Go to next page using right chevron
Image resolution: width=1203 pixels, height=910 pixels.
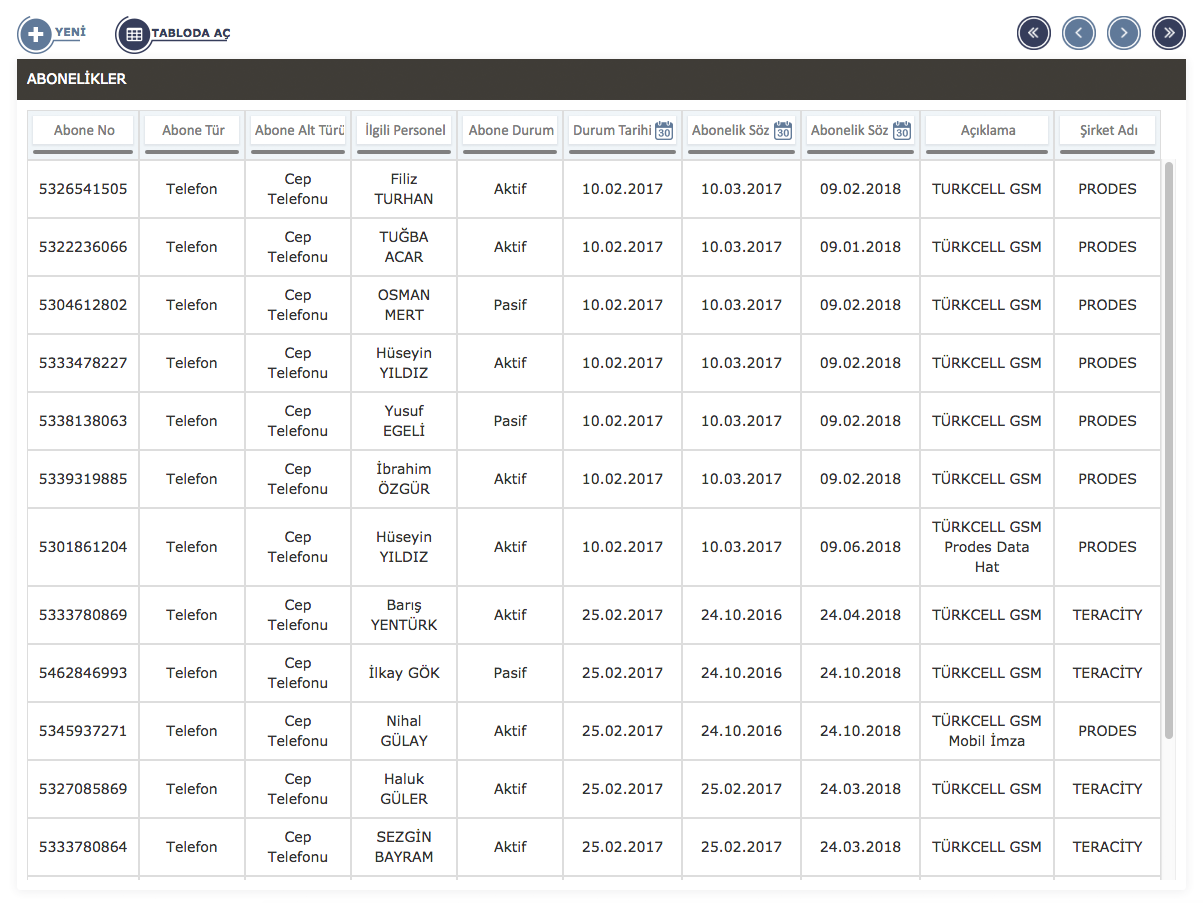pos(1124,33)
